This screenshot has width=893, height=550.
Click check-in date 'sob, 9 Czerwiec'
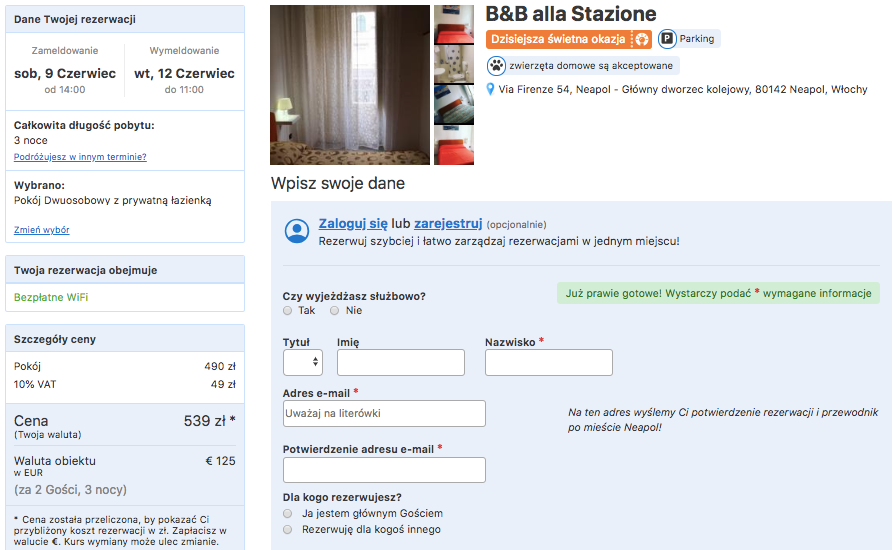(x=65, y=73)
